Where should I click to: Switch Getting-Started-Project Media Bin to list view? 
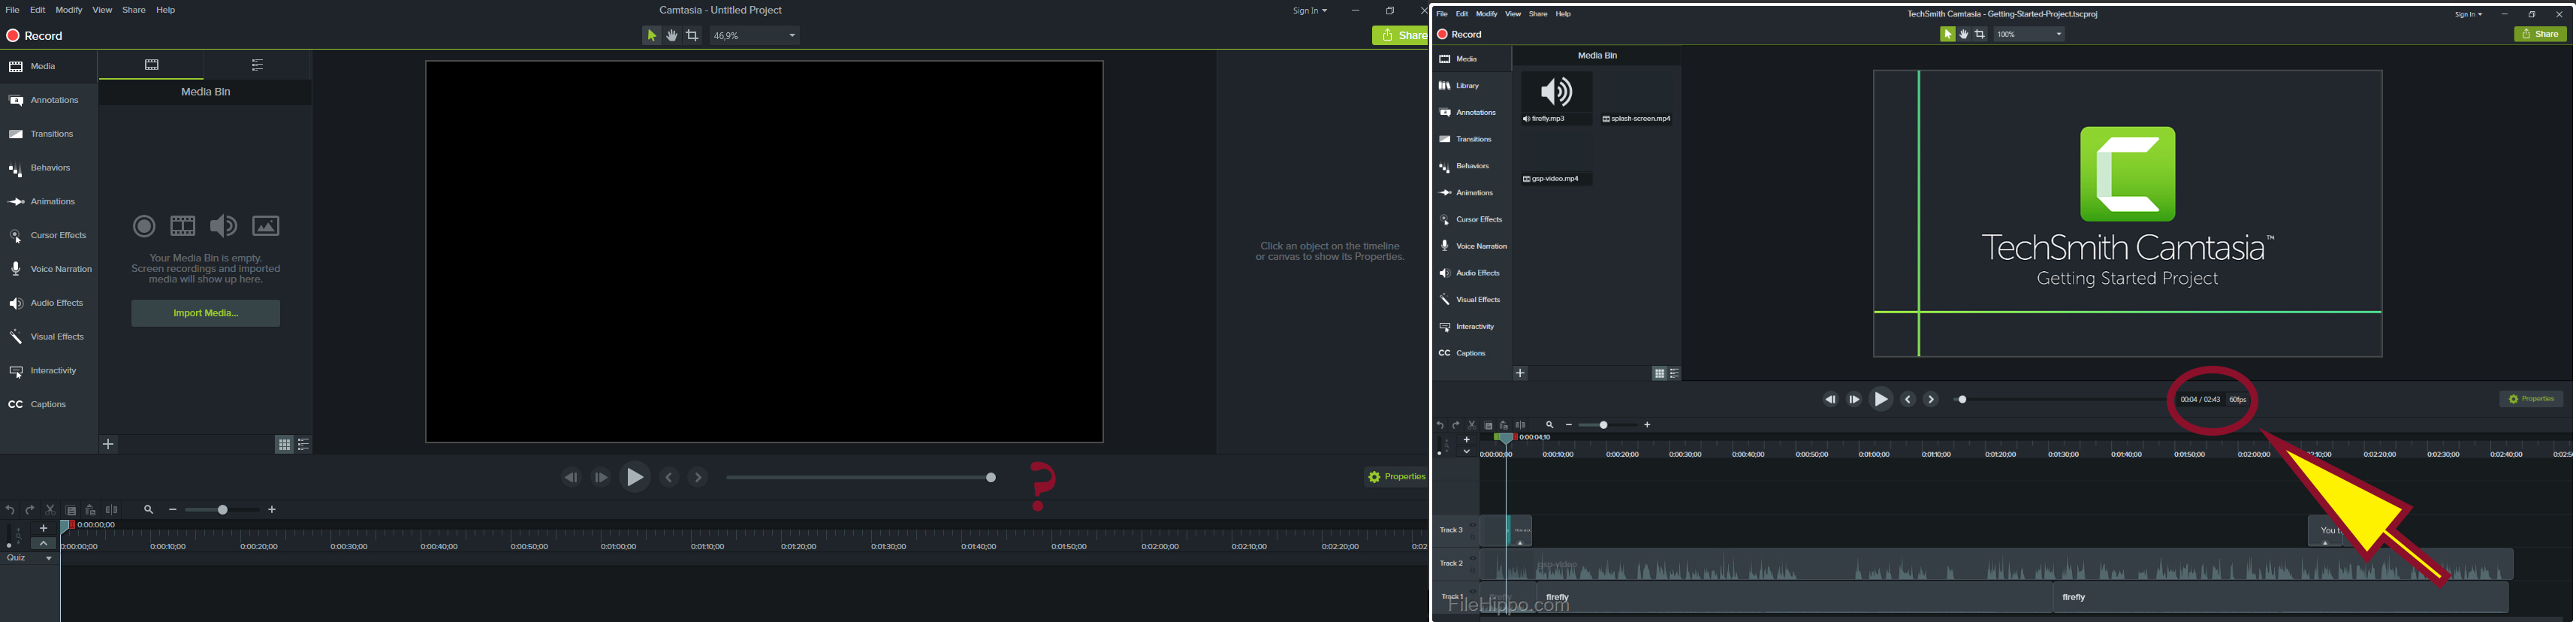coord(1675,373)
